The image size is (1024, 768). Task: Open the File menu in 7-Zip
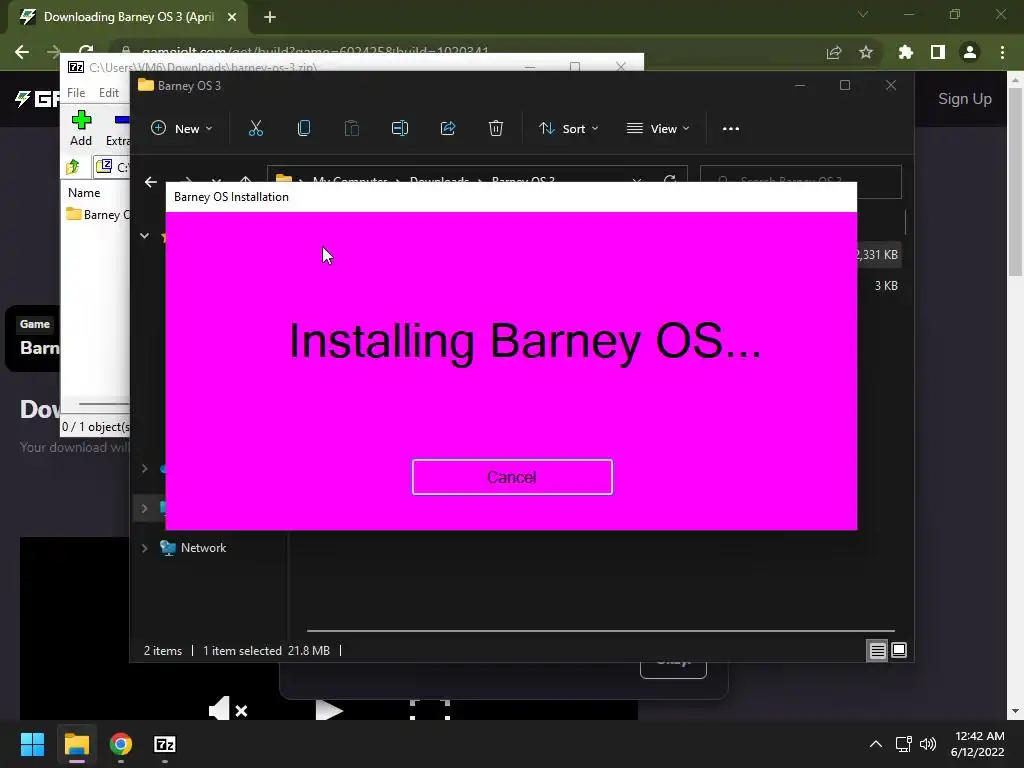point(76,93)
